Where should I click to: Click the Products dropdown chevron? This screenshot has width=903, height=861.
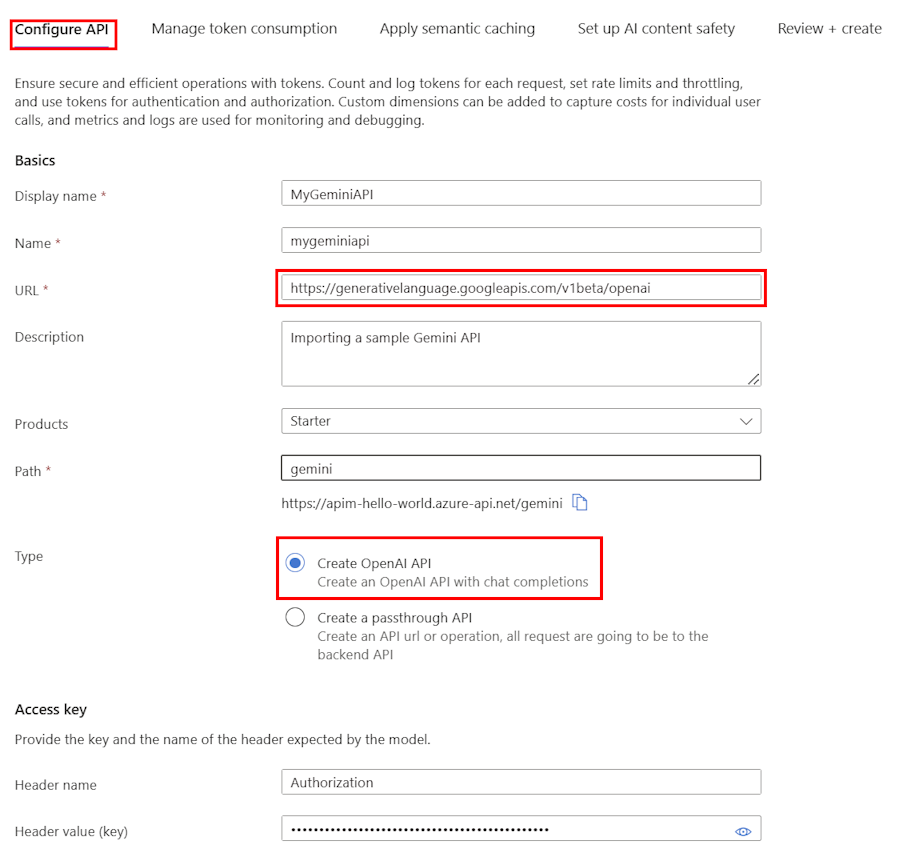745,421
